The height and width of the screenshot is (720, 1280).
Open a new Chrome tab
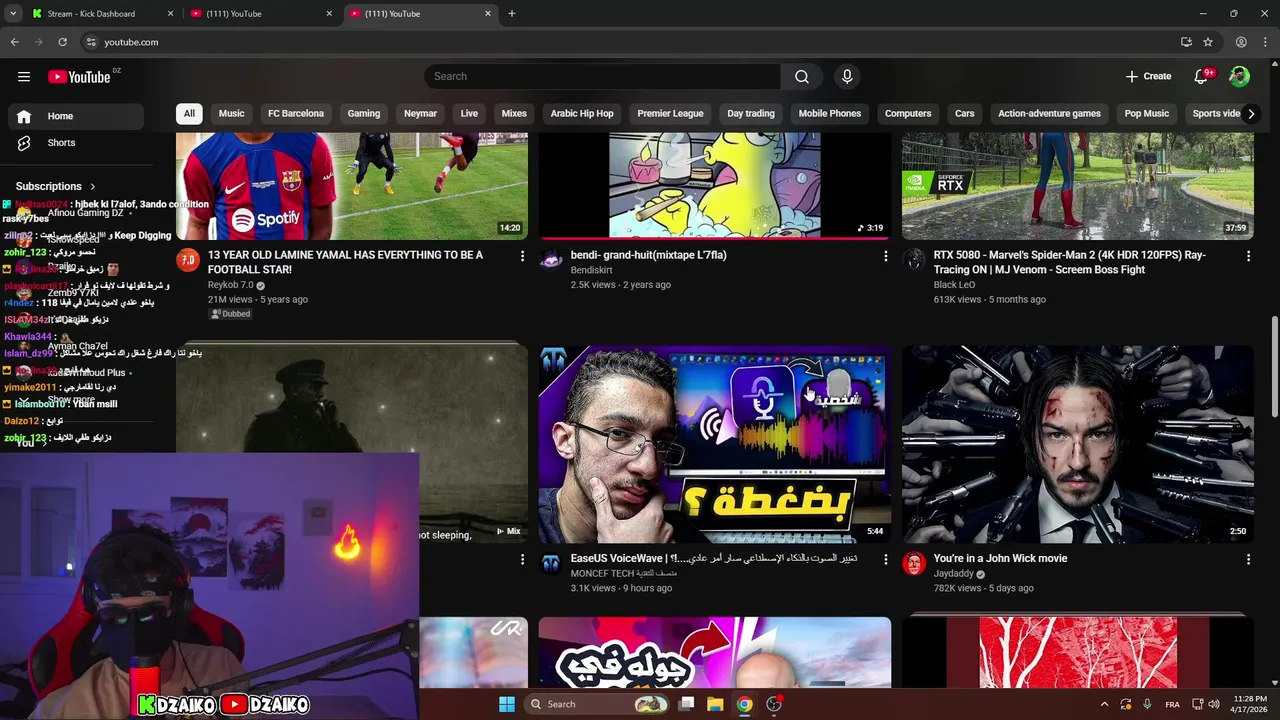click(x=512, y=14)
